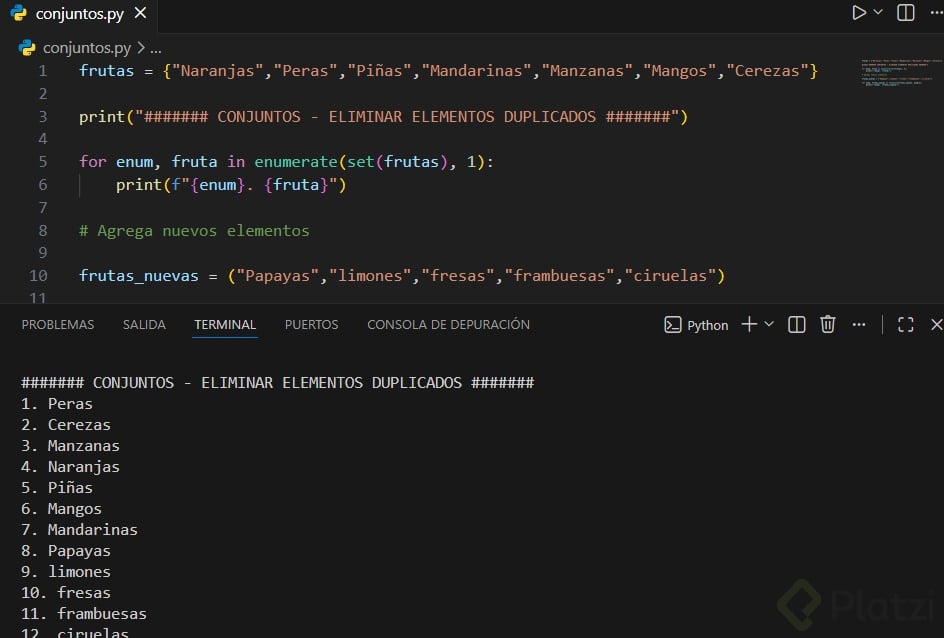The height and width of the screenshot is (638, 944).
Task: Click terminal output '5. Piñas'
Action: coord(57,488)
